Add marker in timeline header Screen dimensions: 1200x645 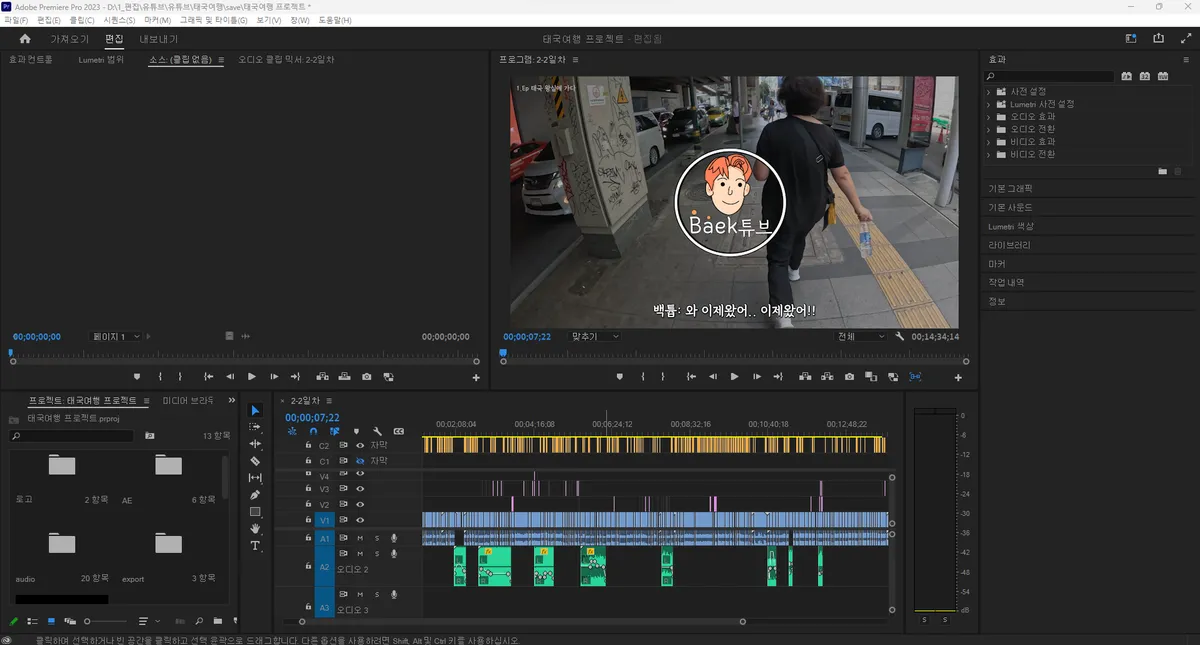(355, 431)
